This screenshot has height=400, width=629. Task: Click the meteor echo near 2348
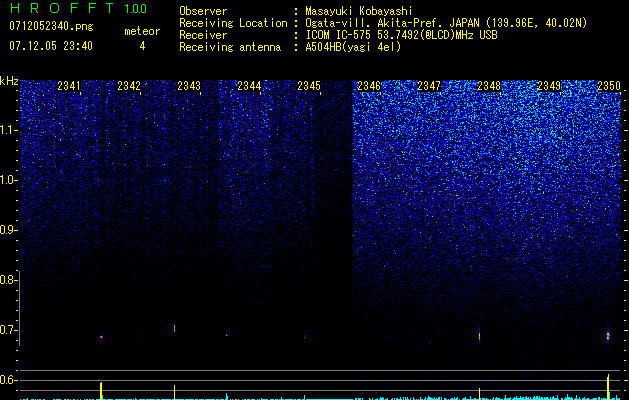point(479,335)
